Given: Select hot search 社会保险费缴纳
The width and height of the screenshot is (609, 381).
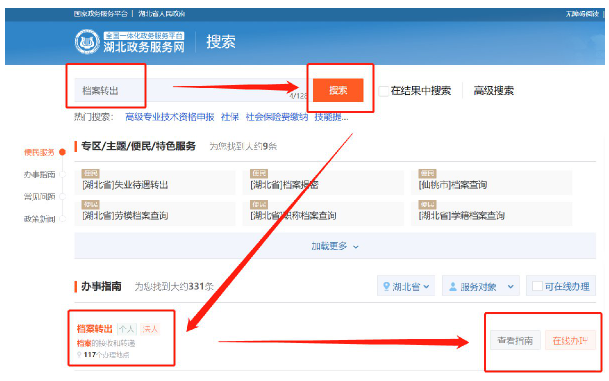Looking at the screenshot, I should coord(277,117).
